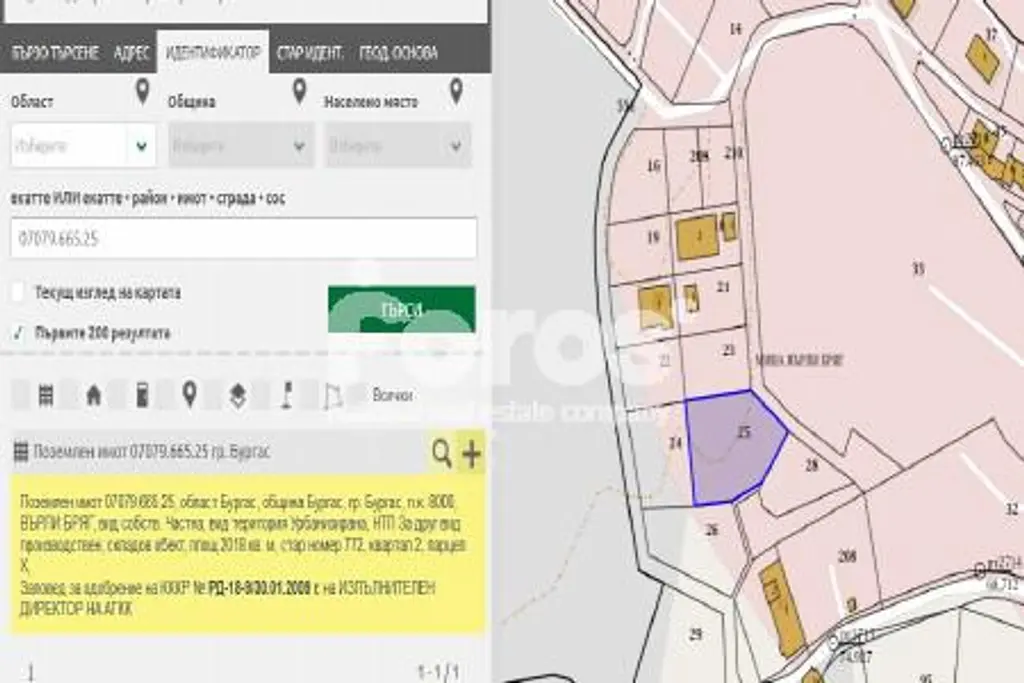Click the location pin next to Населено място
The image size is (1024, 683).
[456, 94]
